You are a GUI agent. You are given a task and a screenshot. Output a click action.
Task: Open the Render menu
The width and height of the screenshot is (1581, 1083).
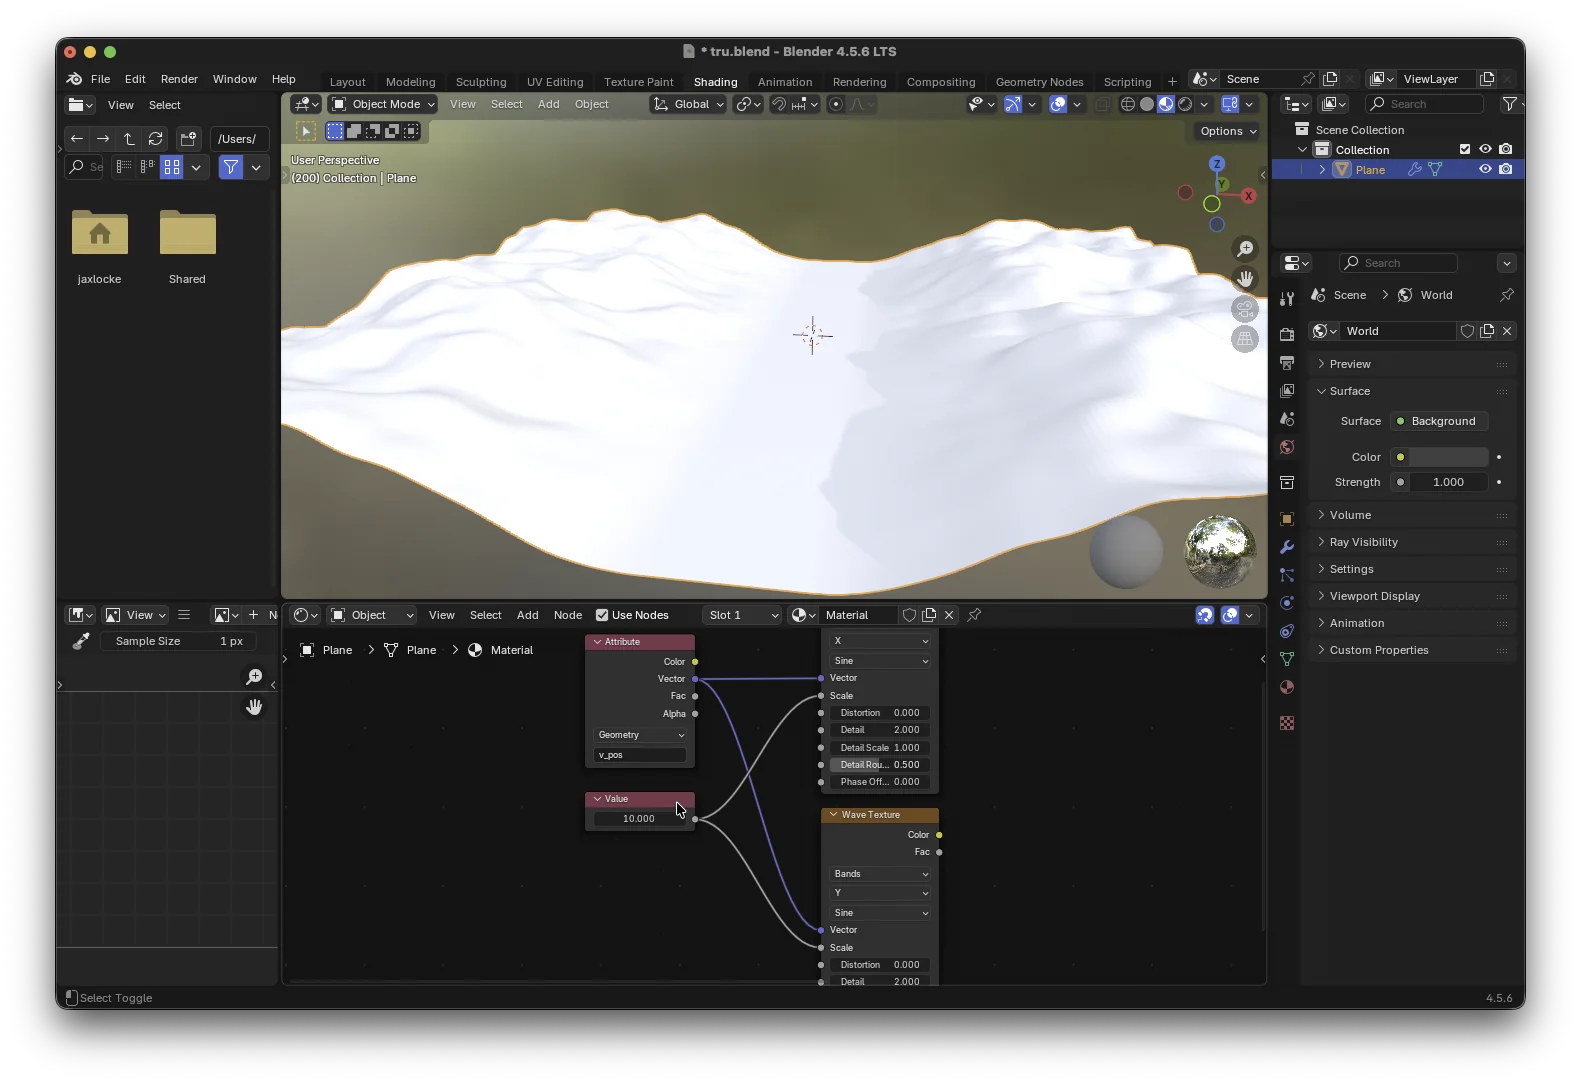click(179, 79)
